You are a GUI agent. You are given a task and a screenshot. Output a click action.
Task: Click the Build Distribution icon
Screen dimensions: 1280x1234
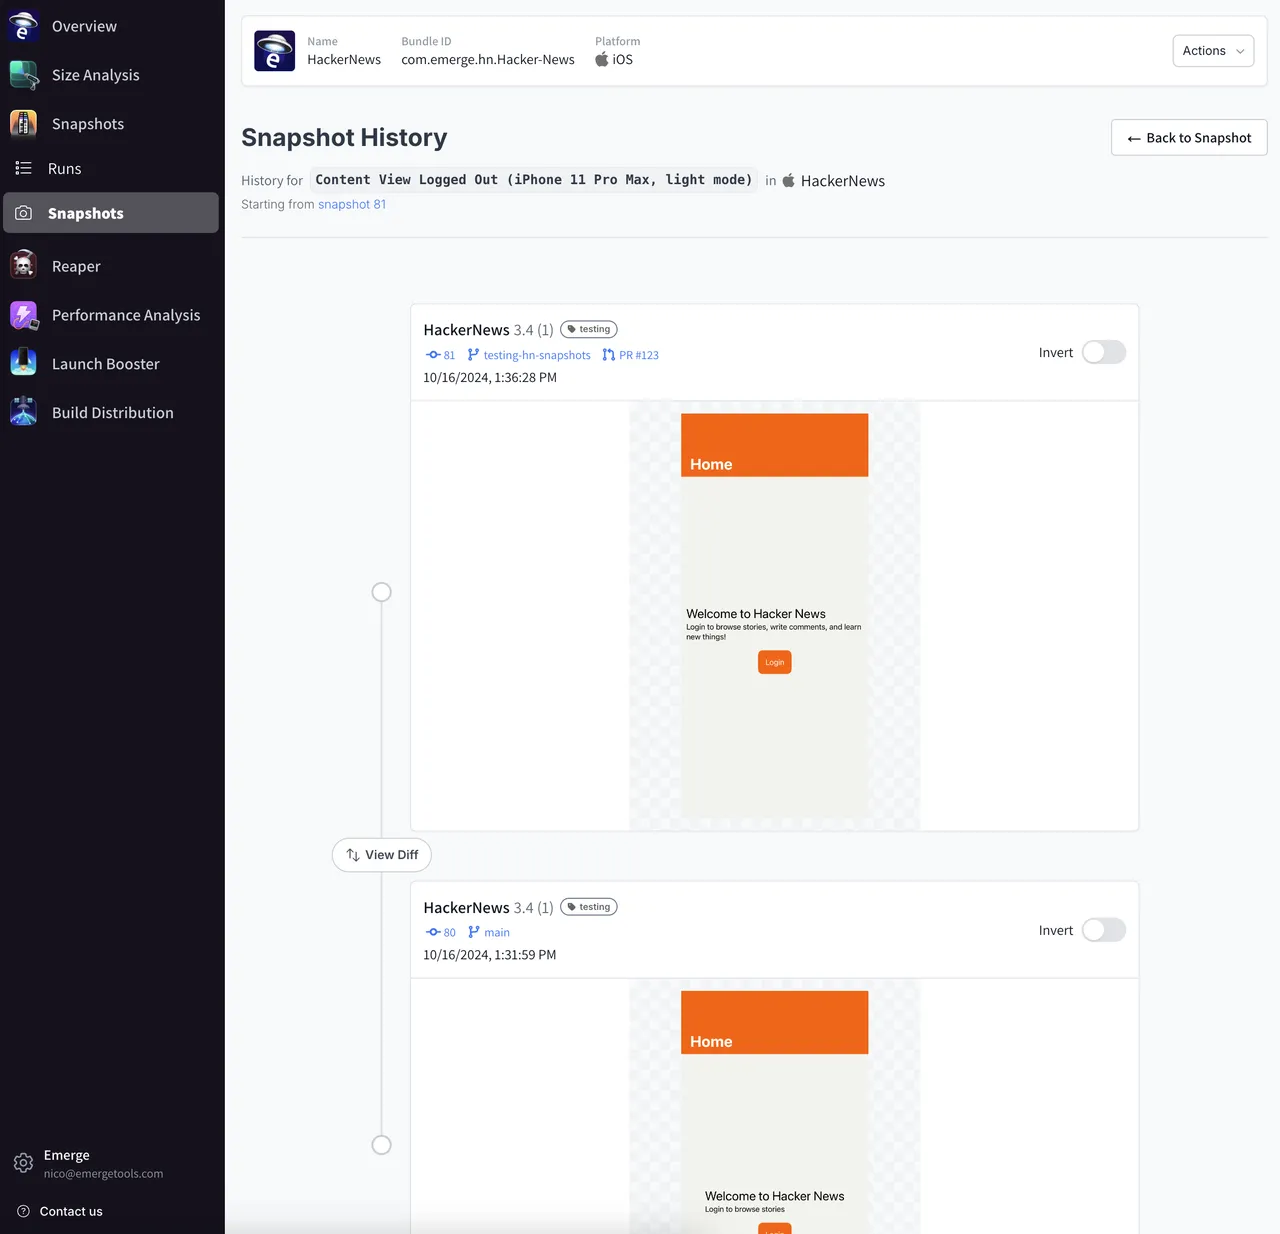(x=23, y=413)
